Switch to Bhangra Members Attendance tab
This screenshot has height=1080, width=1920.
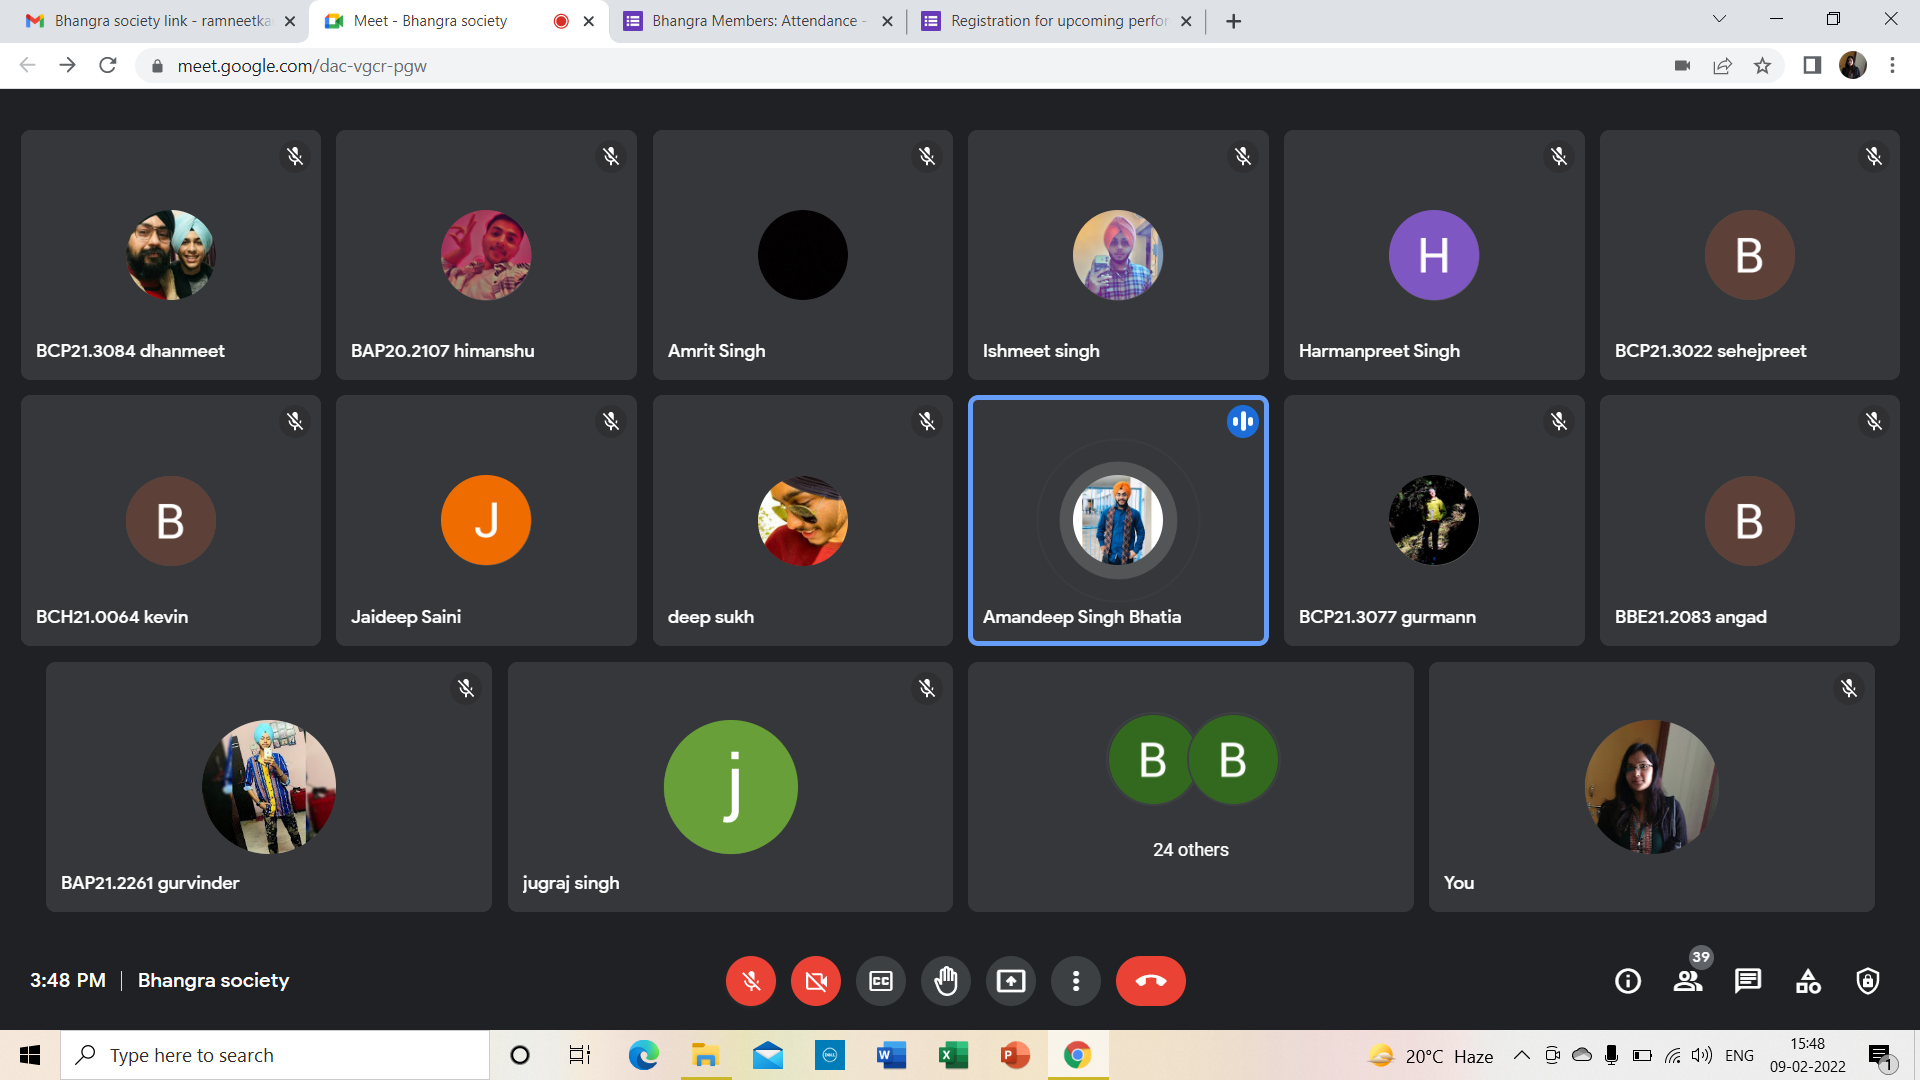(x=755, y=21)
